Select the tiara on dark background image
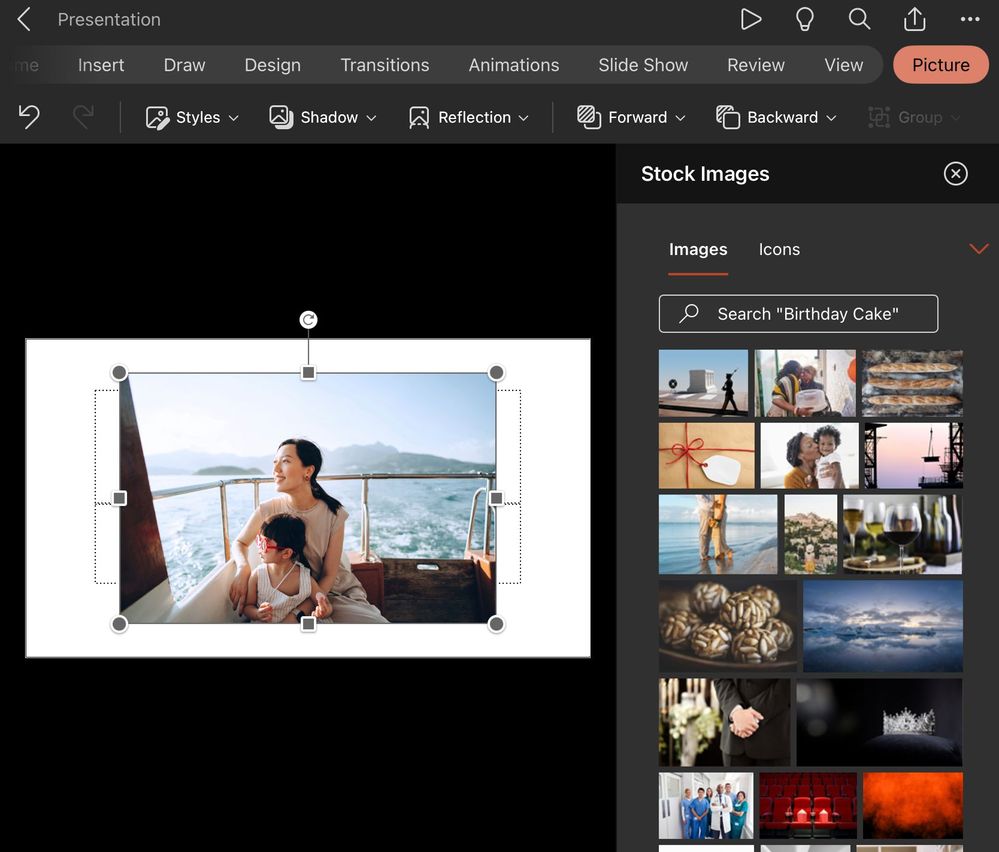999x852 pixels. [879, 722]
